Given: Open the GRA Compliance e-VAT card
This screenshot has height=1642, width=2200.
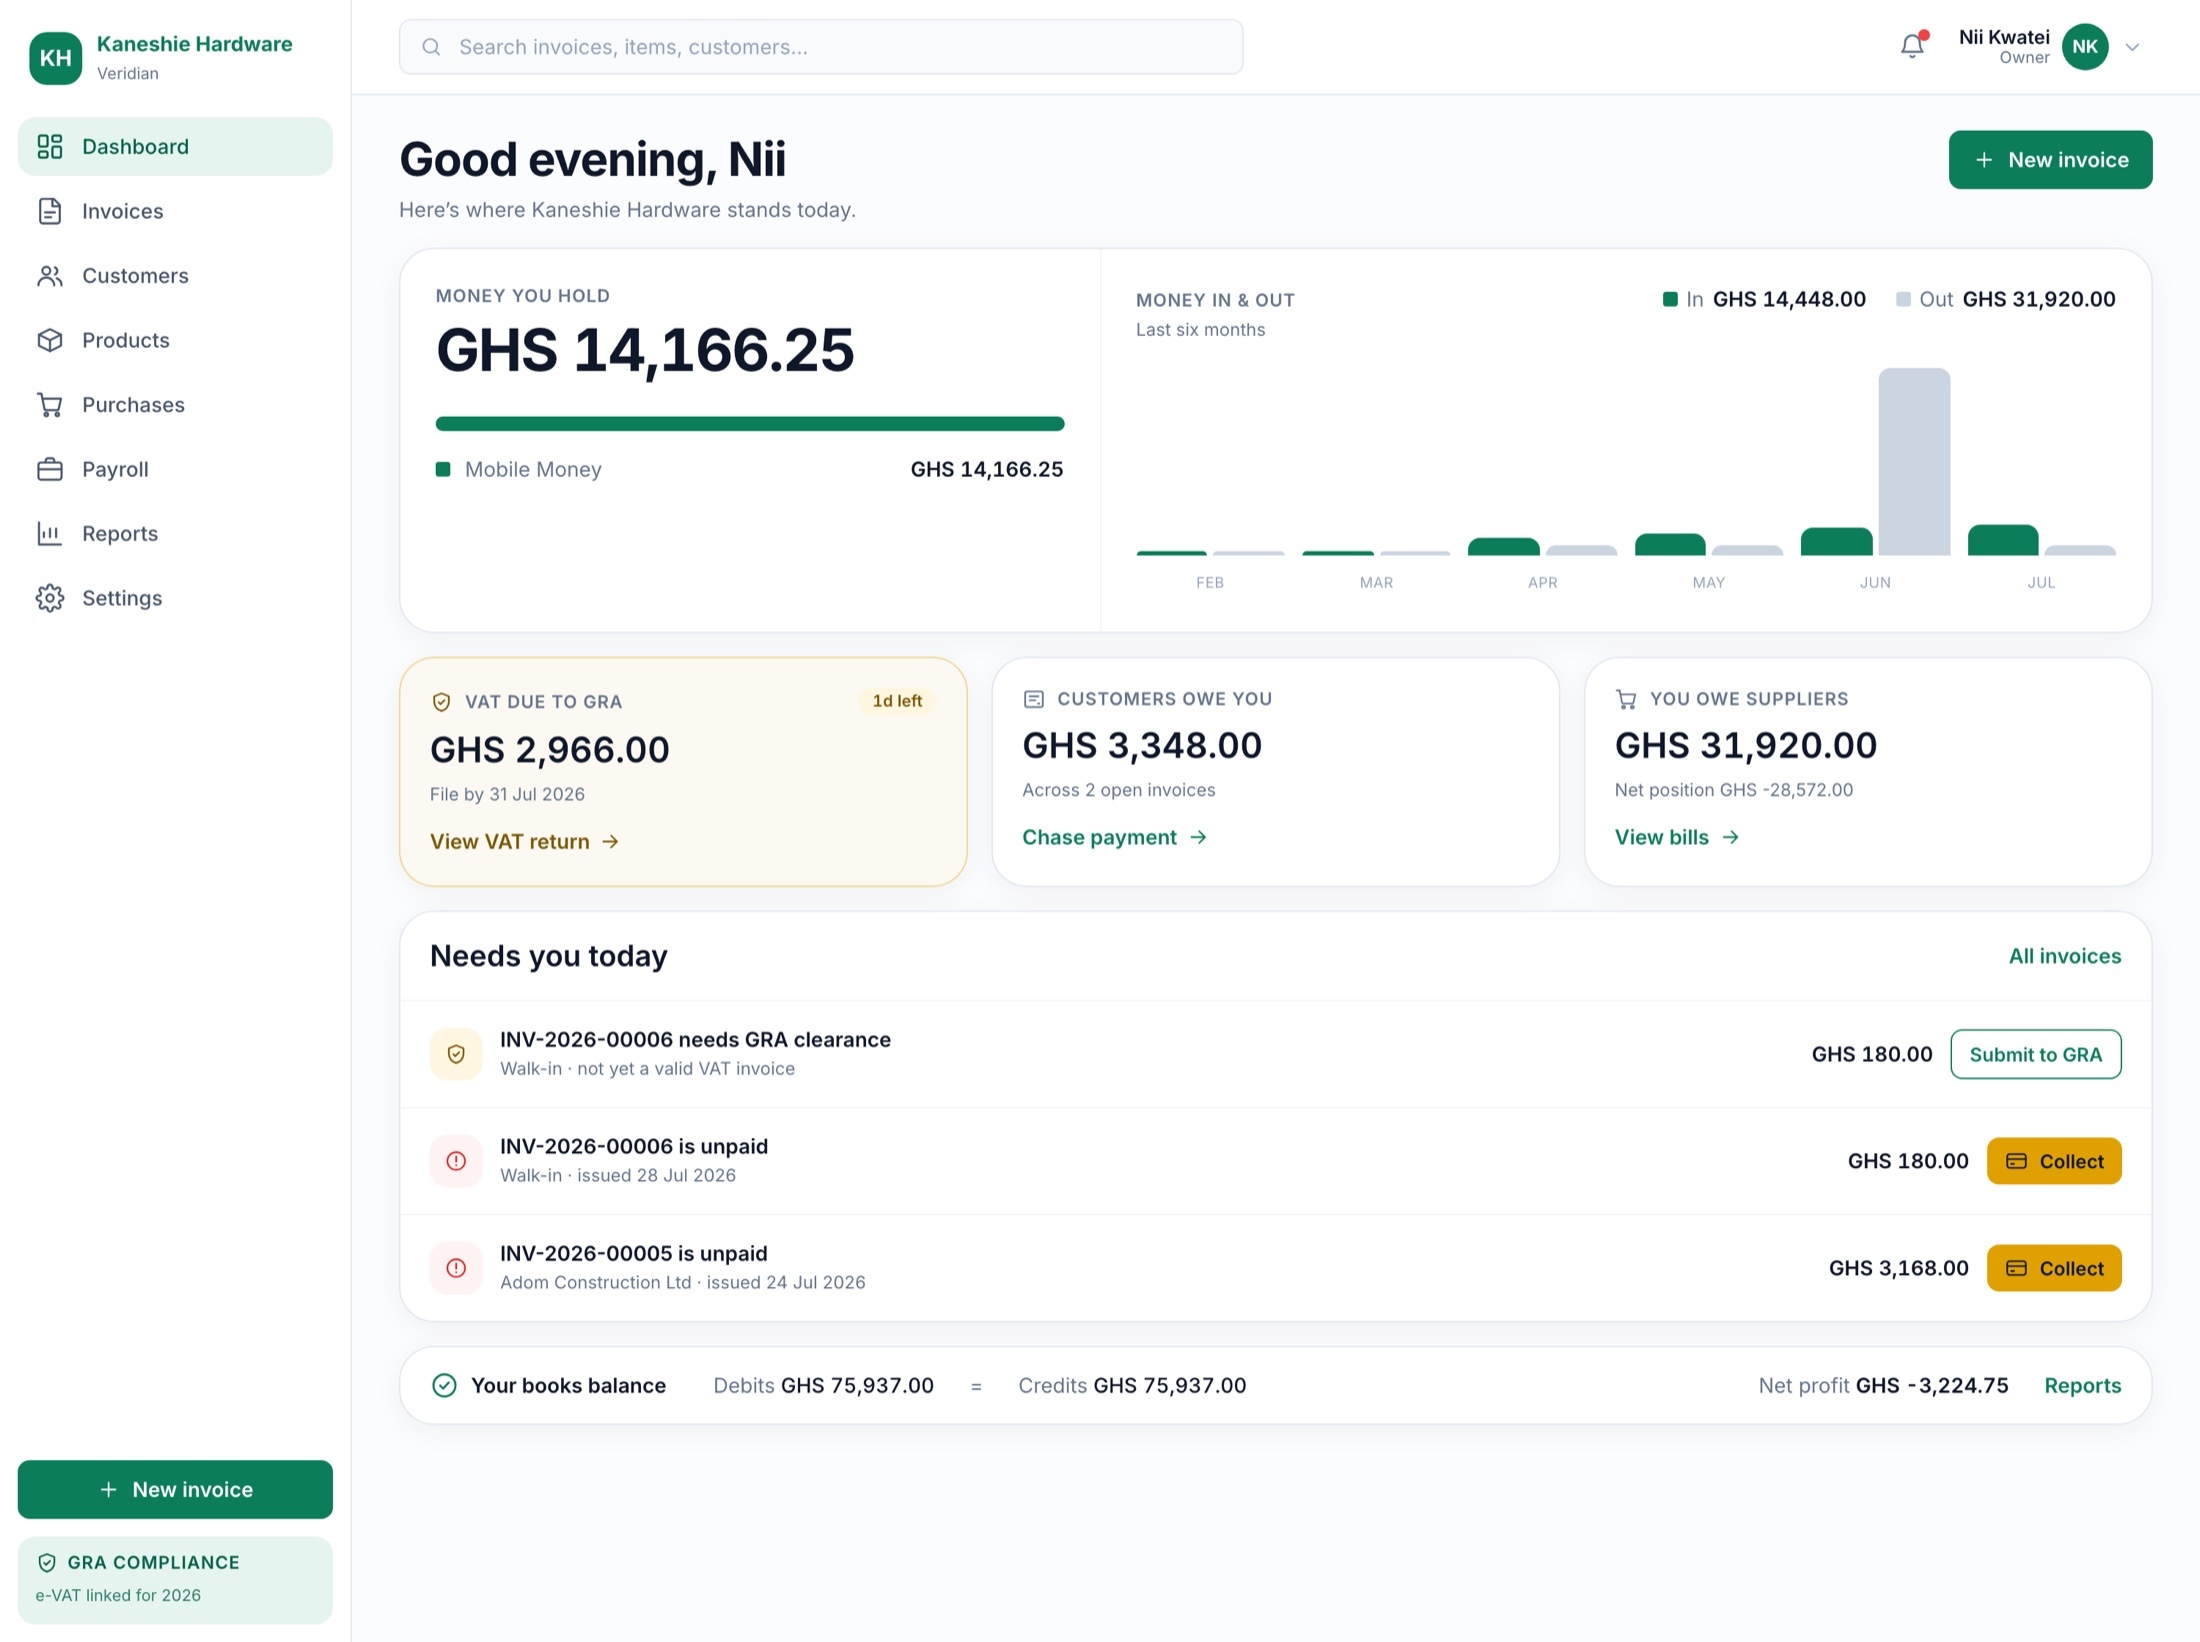Looking at the screenshot, I should [x=175, y=1579].
